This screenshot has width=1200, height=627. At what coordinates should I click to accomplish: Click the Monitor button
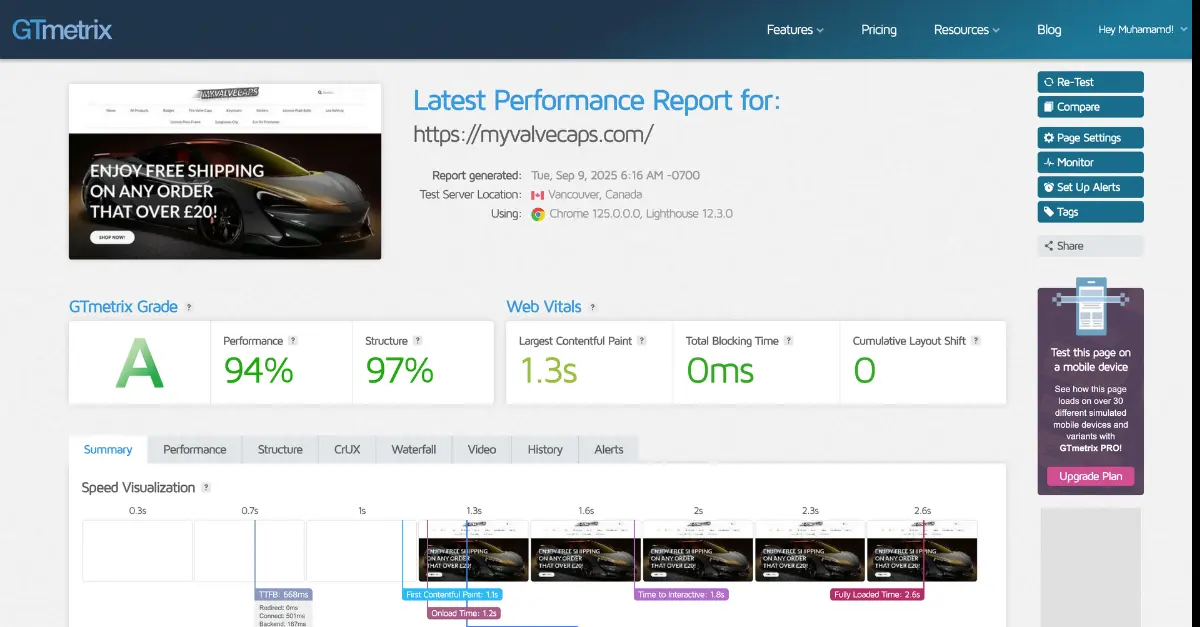pyautogui.click(x=1090, y=162)
